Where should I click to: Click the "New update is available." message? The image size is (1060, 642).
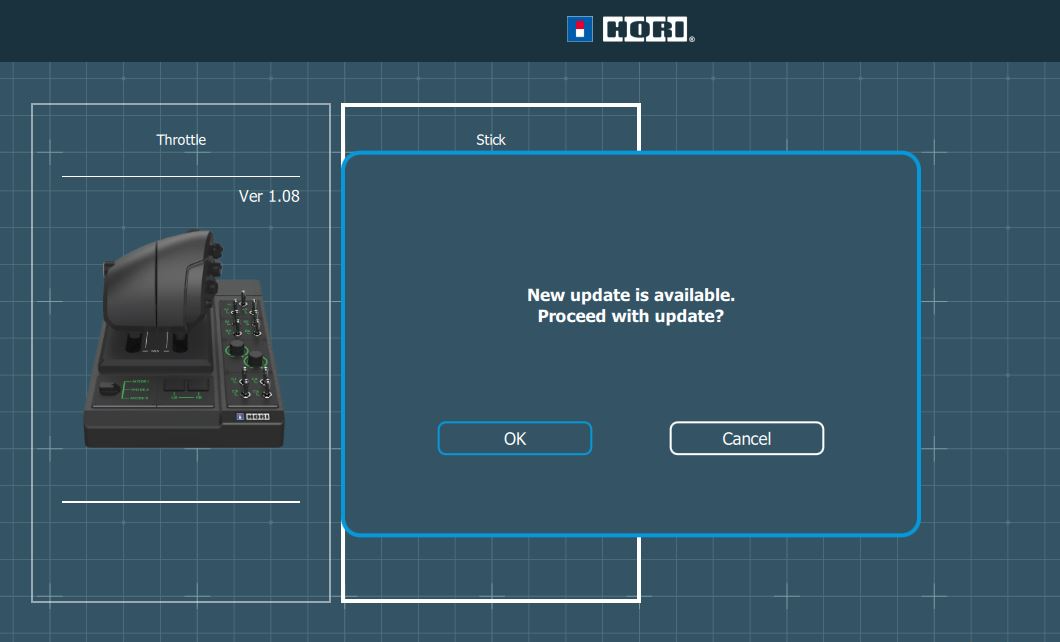pos(630,296)
